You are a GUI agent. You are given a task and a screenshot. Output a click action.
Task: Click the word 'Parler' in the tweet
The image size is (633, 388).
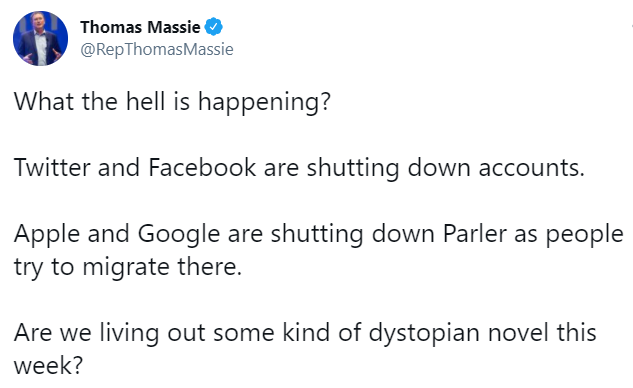click(x=475, y=233)
